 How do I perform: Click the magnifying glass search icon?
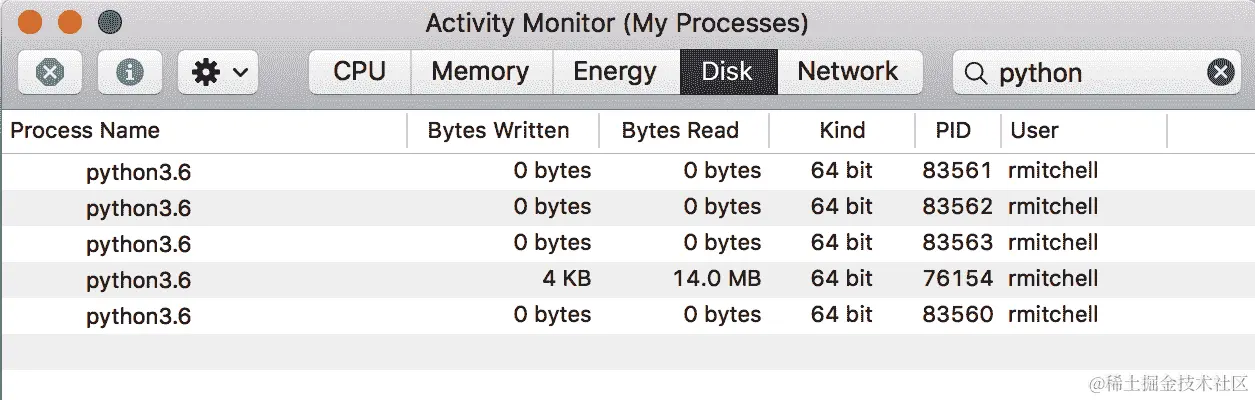977,73
